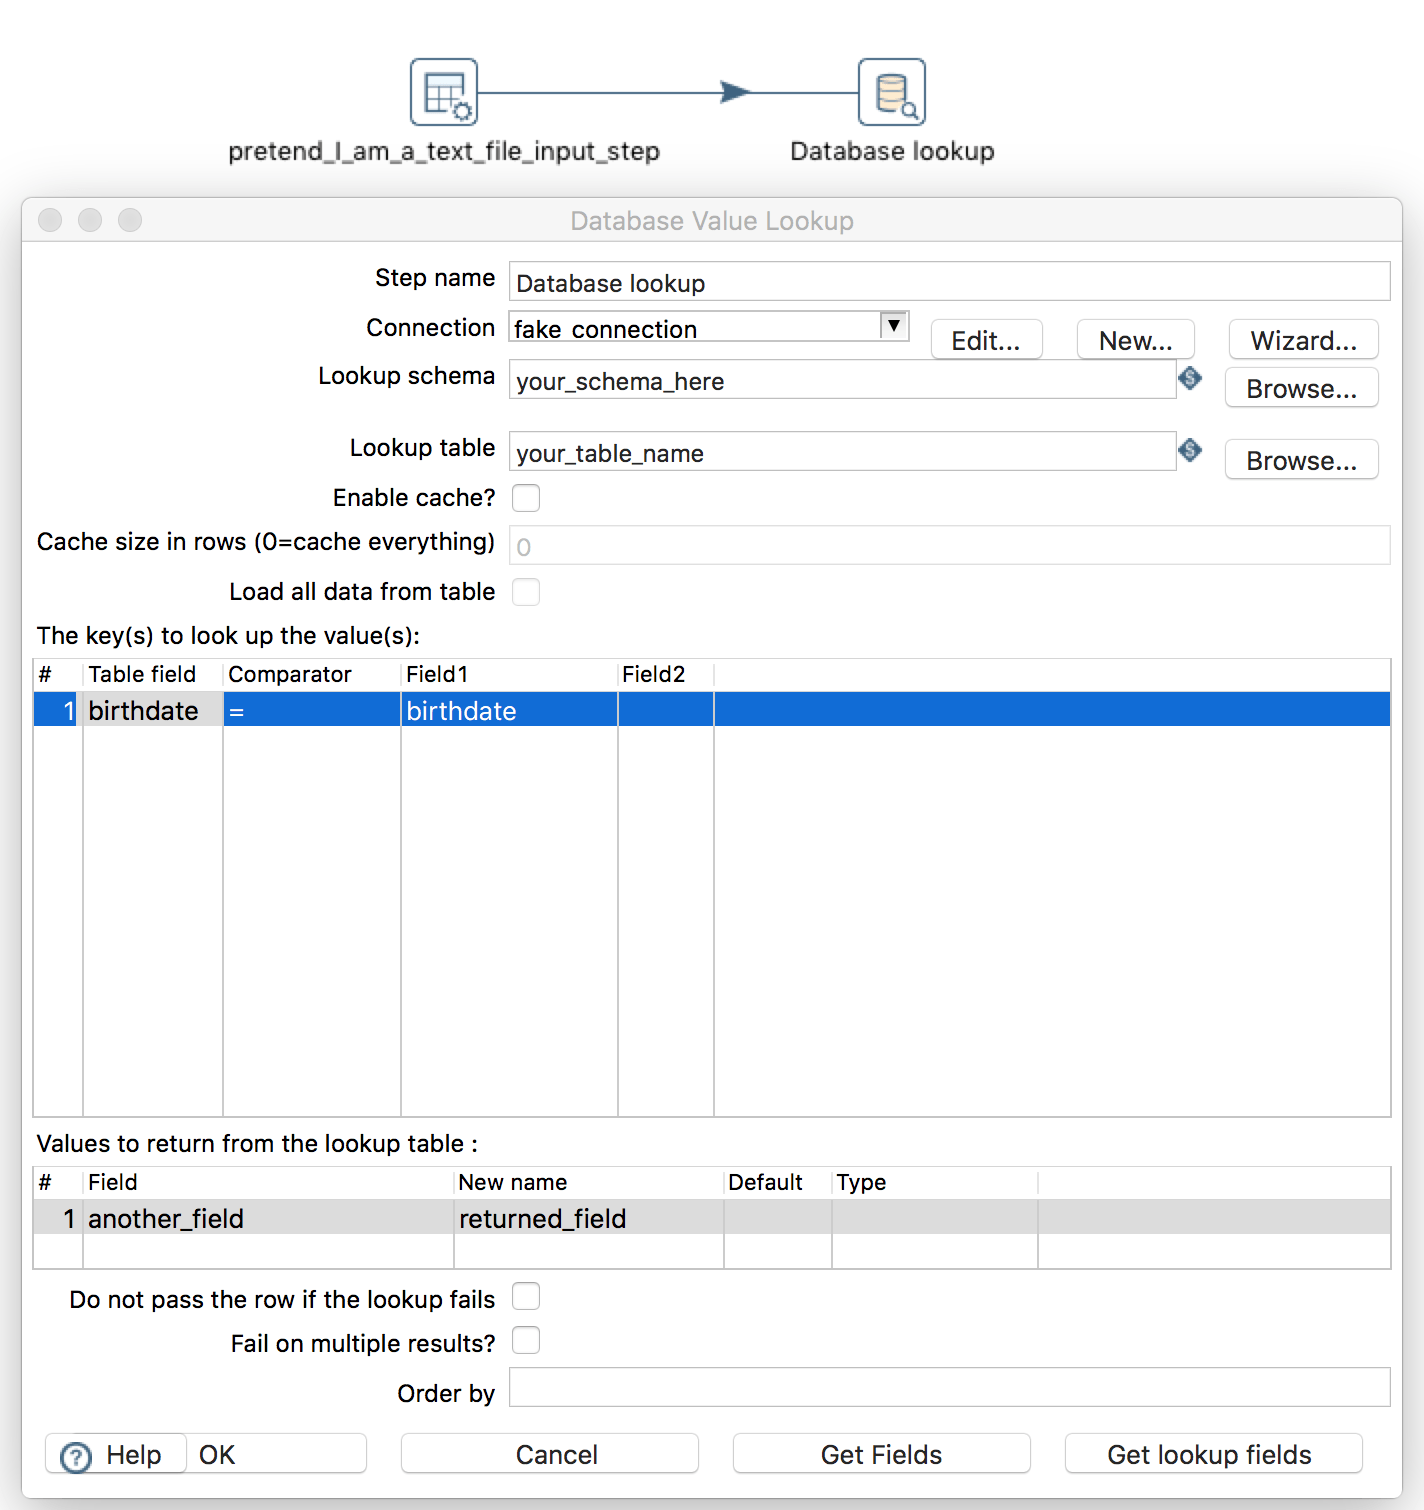Screen dimensions: 1424x1510
Task: Click the Comparator cell with equals sign
Action: coord(311,711)
